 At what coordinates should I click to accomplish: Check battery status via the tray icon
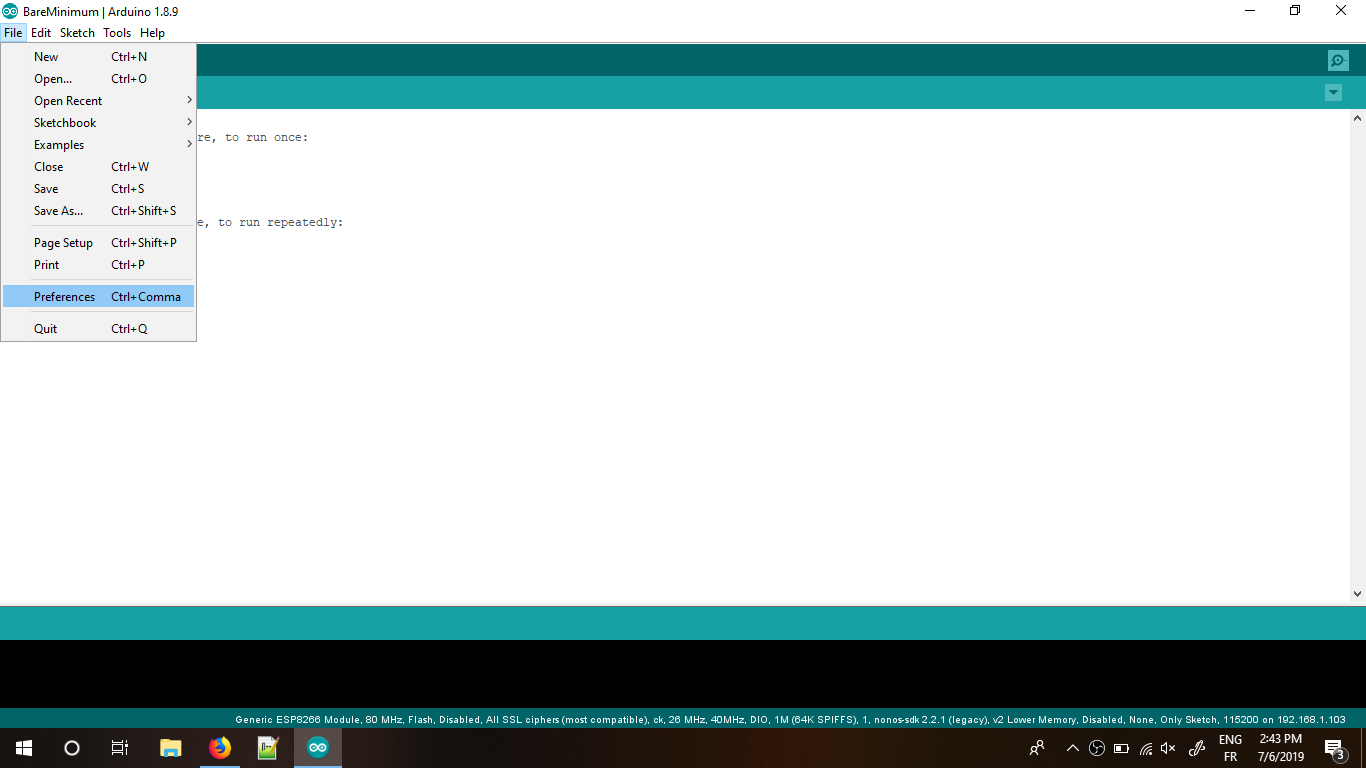pos(1122,747)
